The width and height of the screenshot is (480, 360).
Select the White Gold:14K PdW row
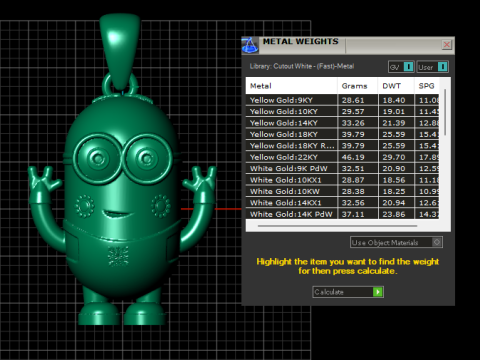[x=342, y=214]
